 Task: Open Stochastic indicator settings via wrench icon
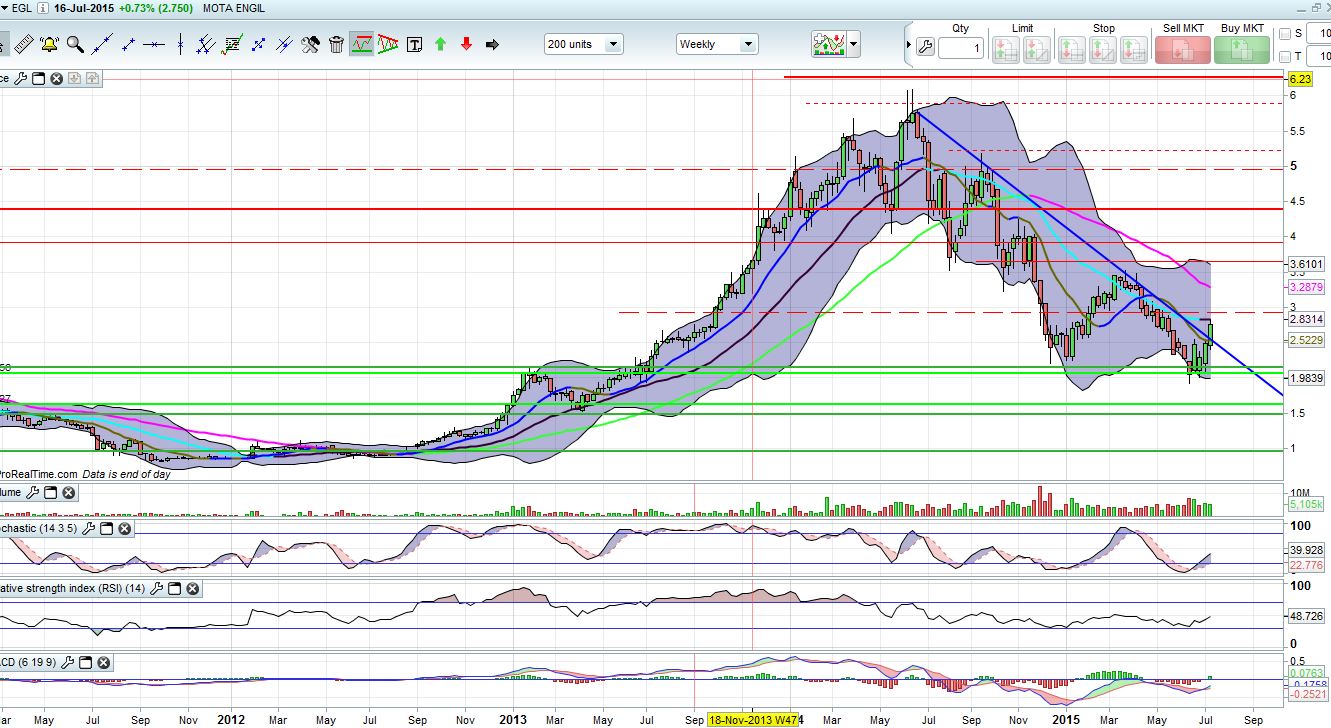88,528
